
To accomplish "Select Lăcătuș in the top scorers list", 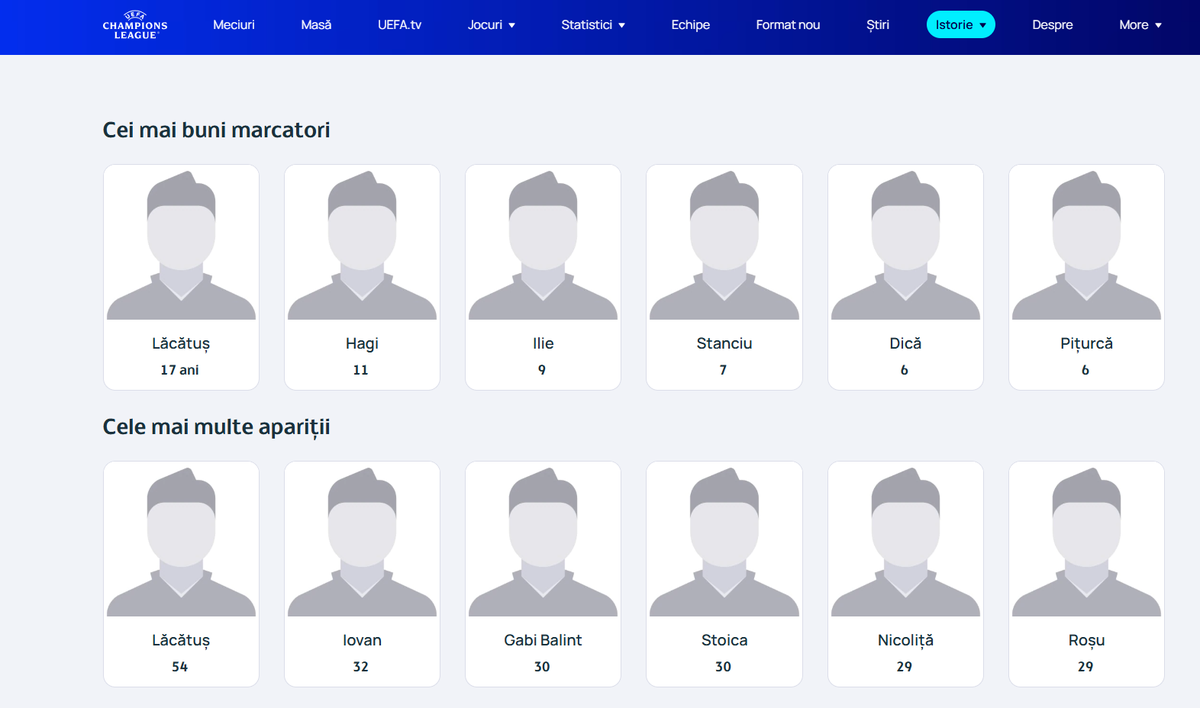I will pyautogui.click(x=181, y=275).
